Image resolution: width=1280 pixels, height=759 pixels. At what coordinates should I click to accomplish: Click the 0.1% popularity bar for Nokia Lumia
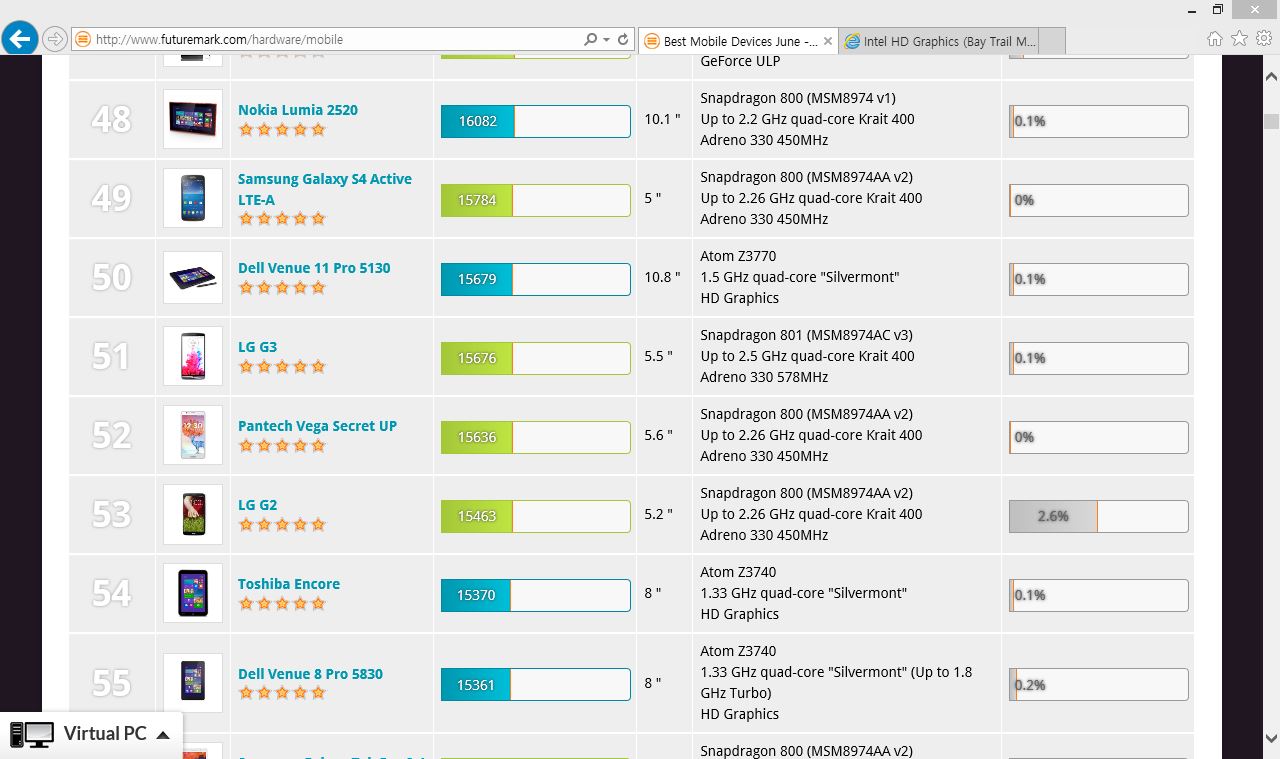pyautogui.click(x=1099, y=121)
